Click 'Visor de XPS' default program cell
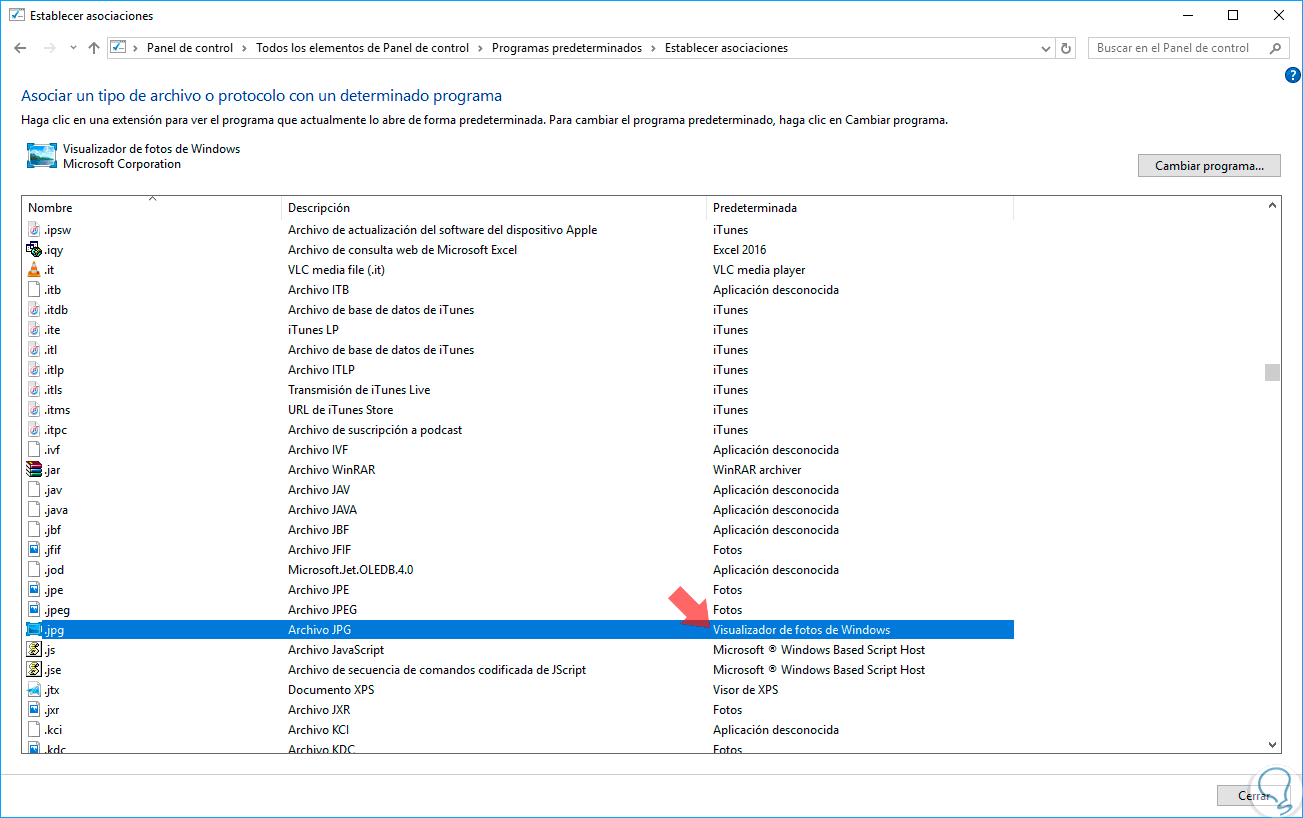The width and height of the screenshot is (1303, 818). point(745,690)
